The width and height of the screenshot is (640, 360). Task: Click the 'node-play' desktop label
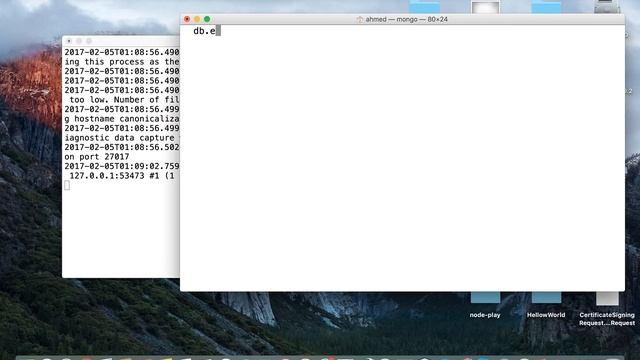click(x=485, y=315)
